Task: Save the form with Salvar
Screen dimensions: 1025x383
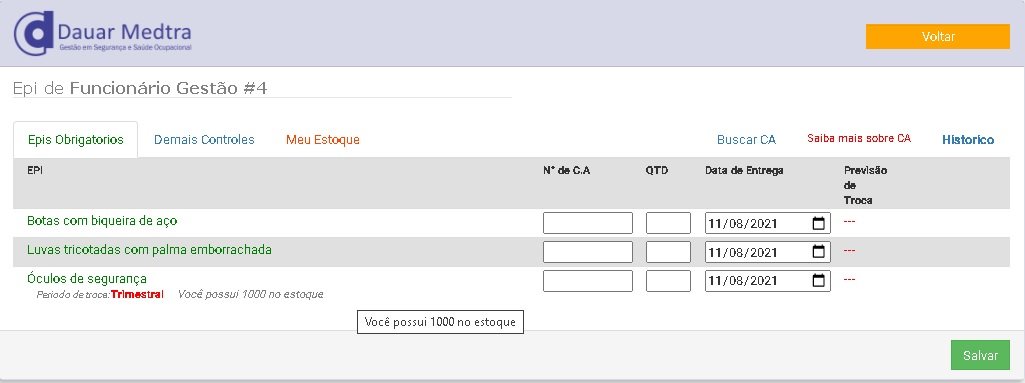Action: 980,356
